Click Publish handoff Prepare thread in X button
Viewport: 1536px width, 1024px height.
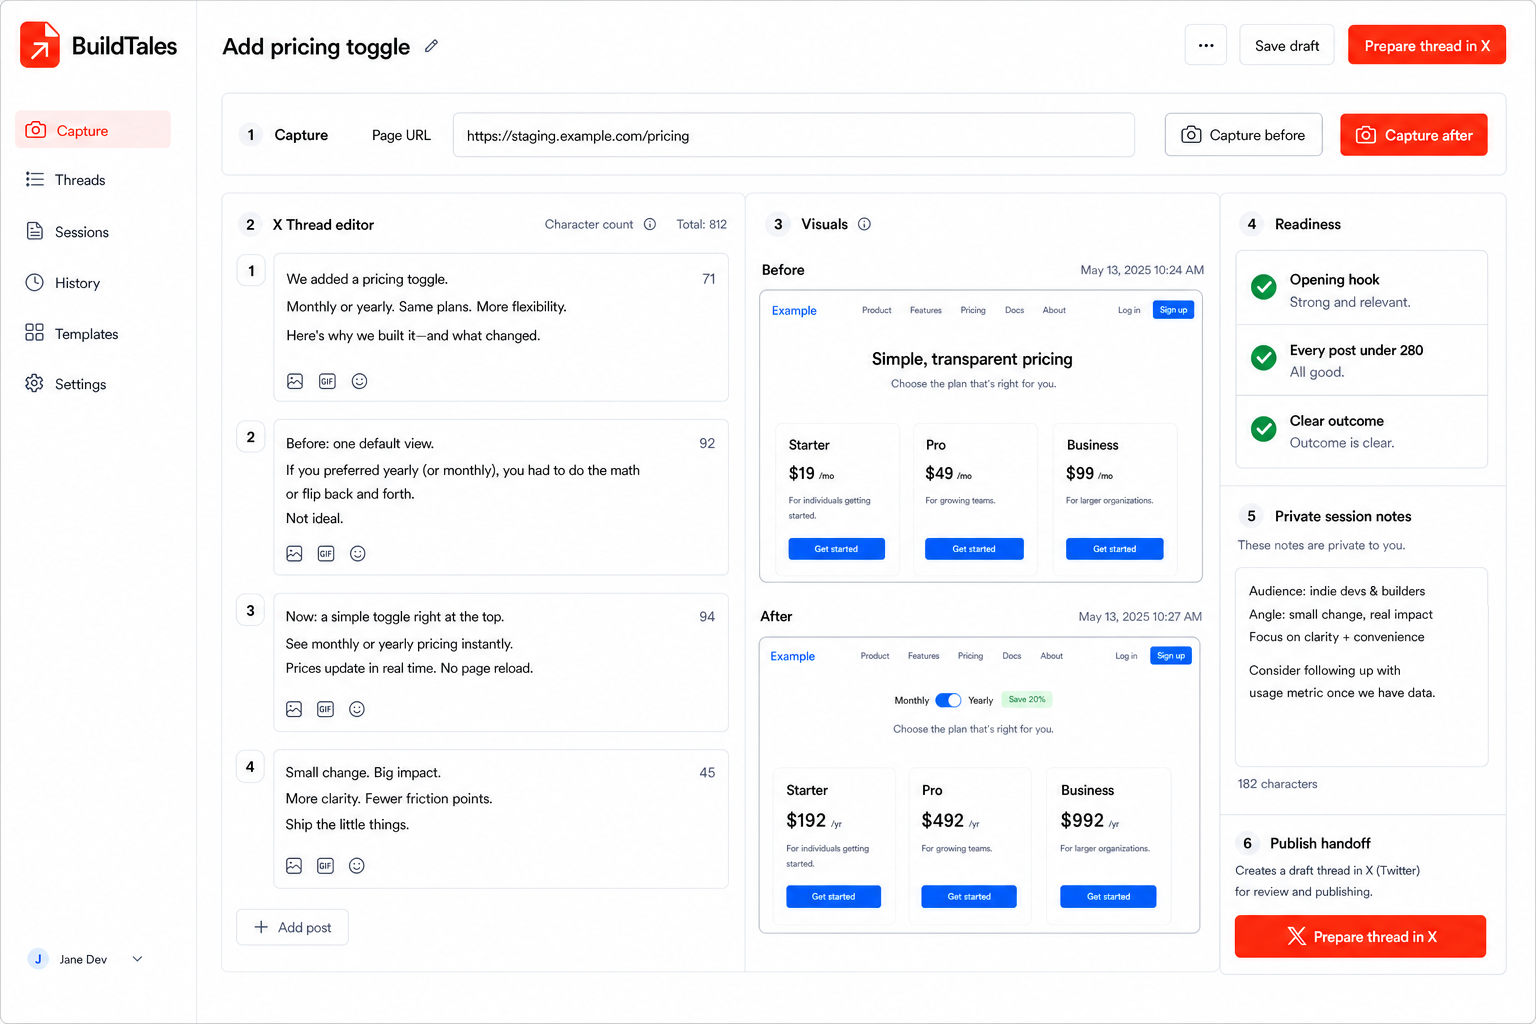1360,937
